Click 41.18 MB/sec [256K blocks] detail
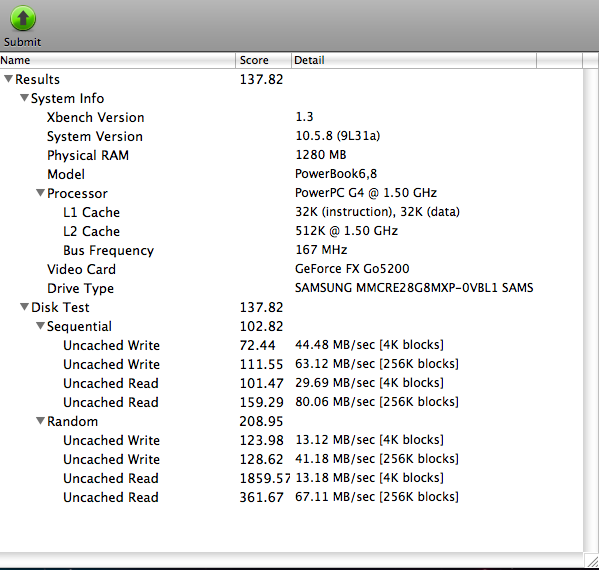Image resolution: width=599 pixels, height=570 pixels. coord(377,458)
